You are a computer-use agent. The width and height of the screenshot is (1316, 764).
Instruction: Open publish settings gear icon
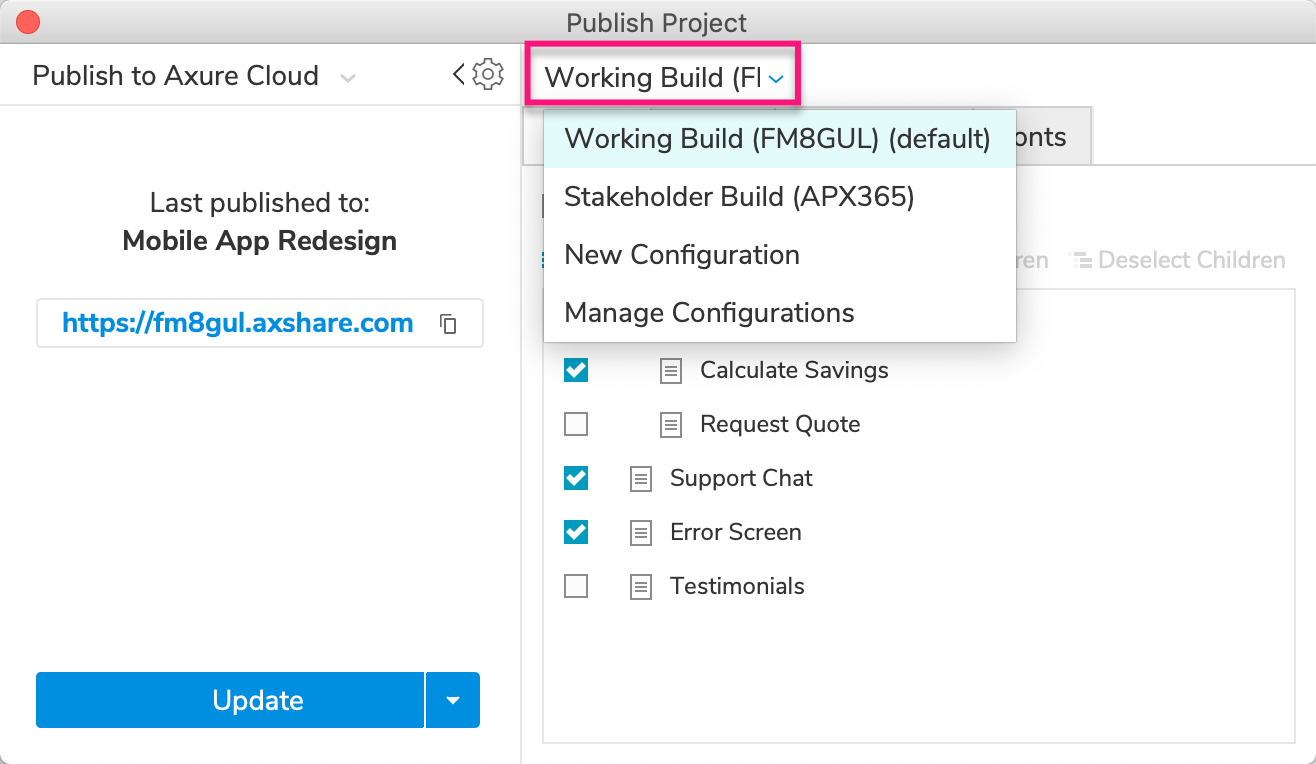(488, 74)
